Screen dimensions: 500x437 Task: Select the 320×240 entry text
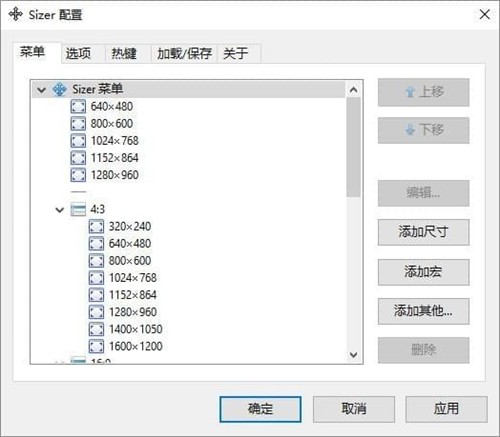pos(130,227)
